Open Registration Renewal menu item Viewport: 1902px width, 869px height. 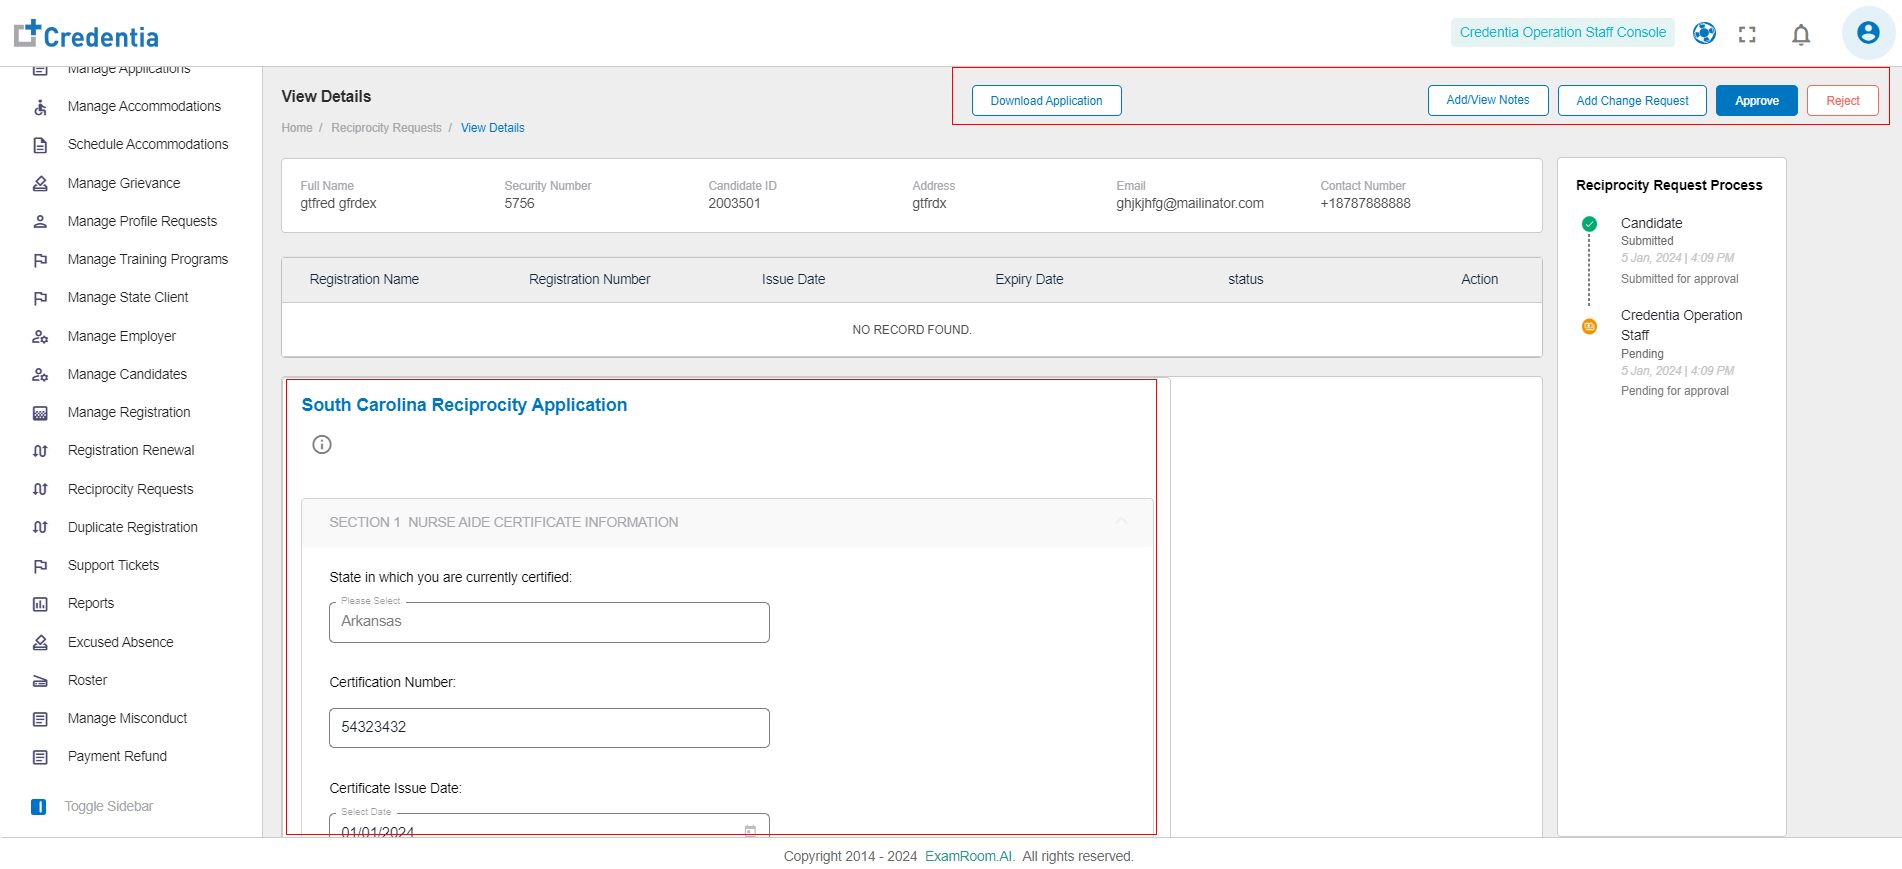pyautogui.click(x=131, y=451)
